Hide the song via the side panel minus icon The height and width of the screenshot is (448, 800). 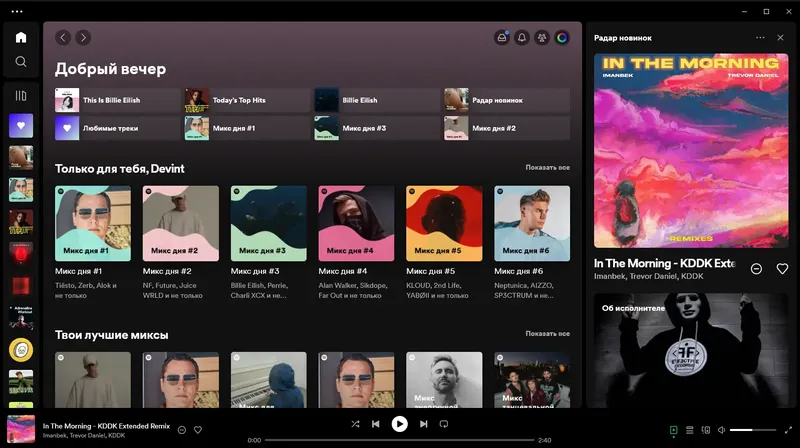(756, 269)
